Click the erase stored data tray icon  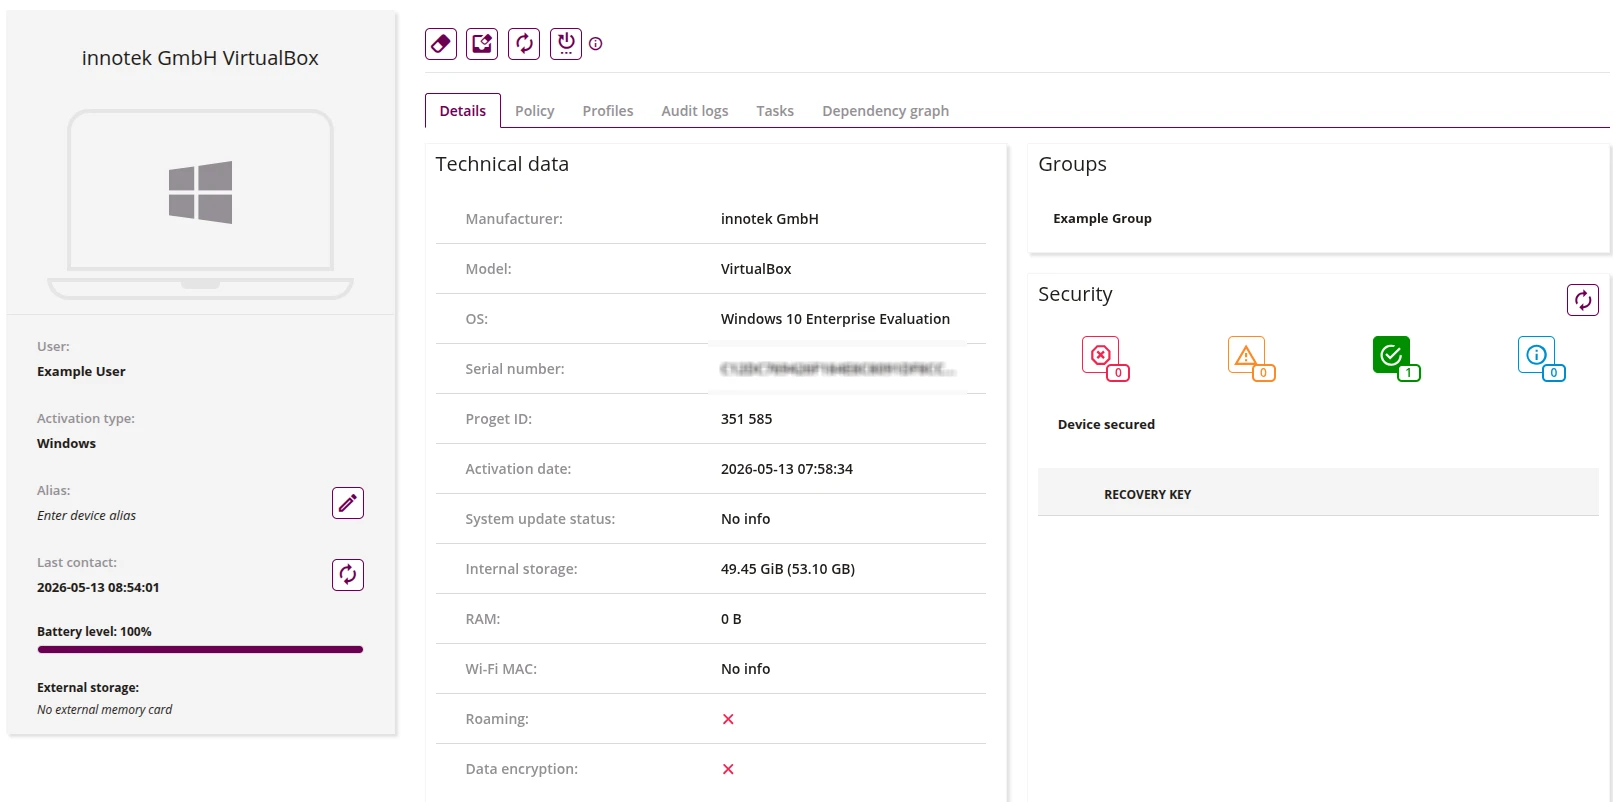click(x=482, y=44)
